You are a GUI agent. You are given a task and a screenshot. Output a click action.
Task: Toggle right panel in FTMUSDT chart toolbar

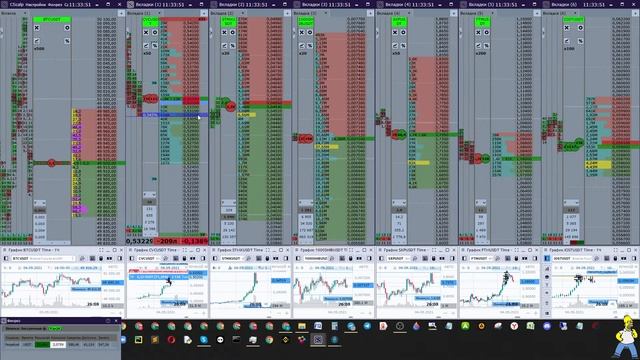coord(534,258)
